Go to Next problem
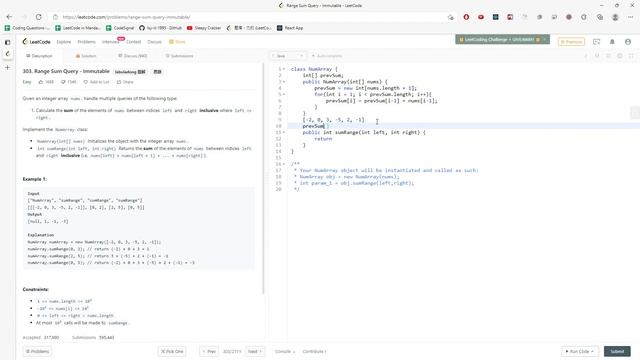The image size is (640, 360). [x=255, y=351]
